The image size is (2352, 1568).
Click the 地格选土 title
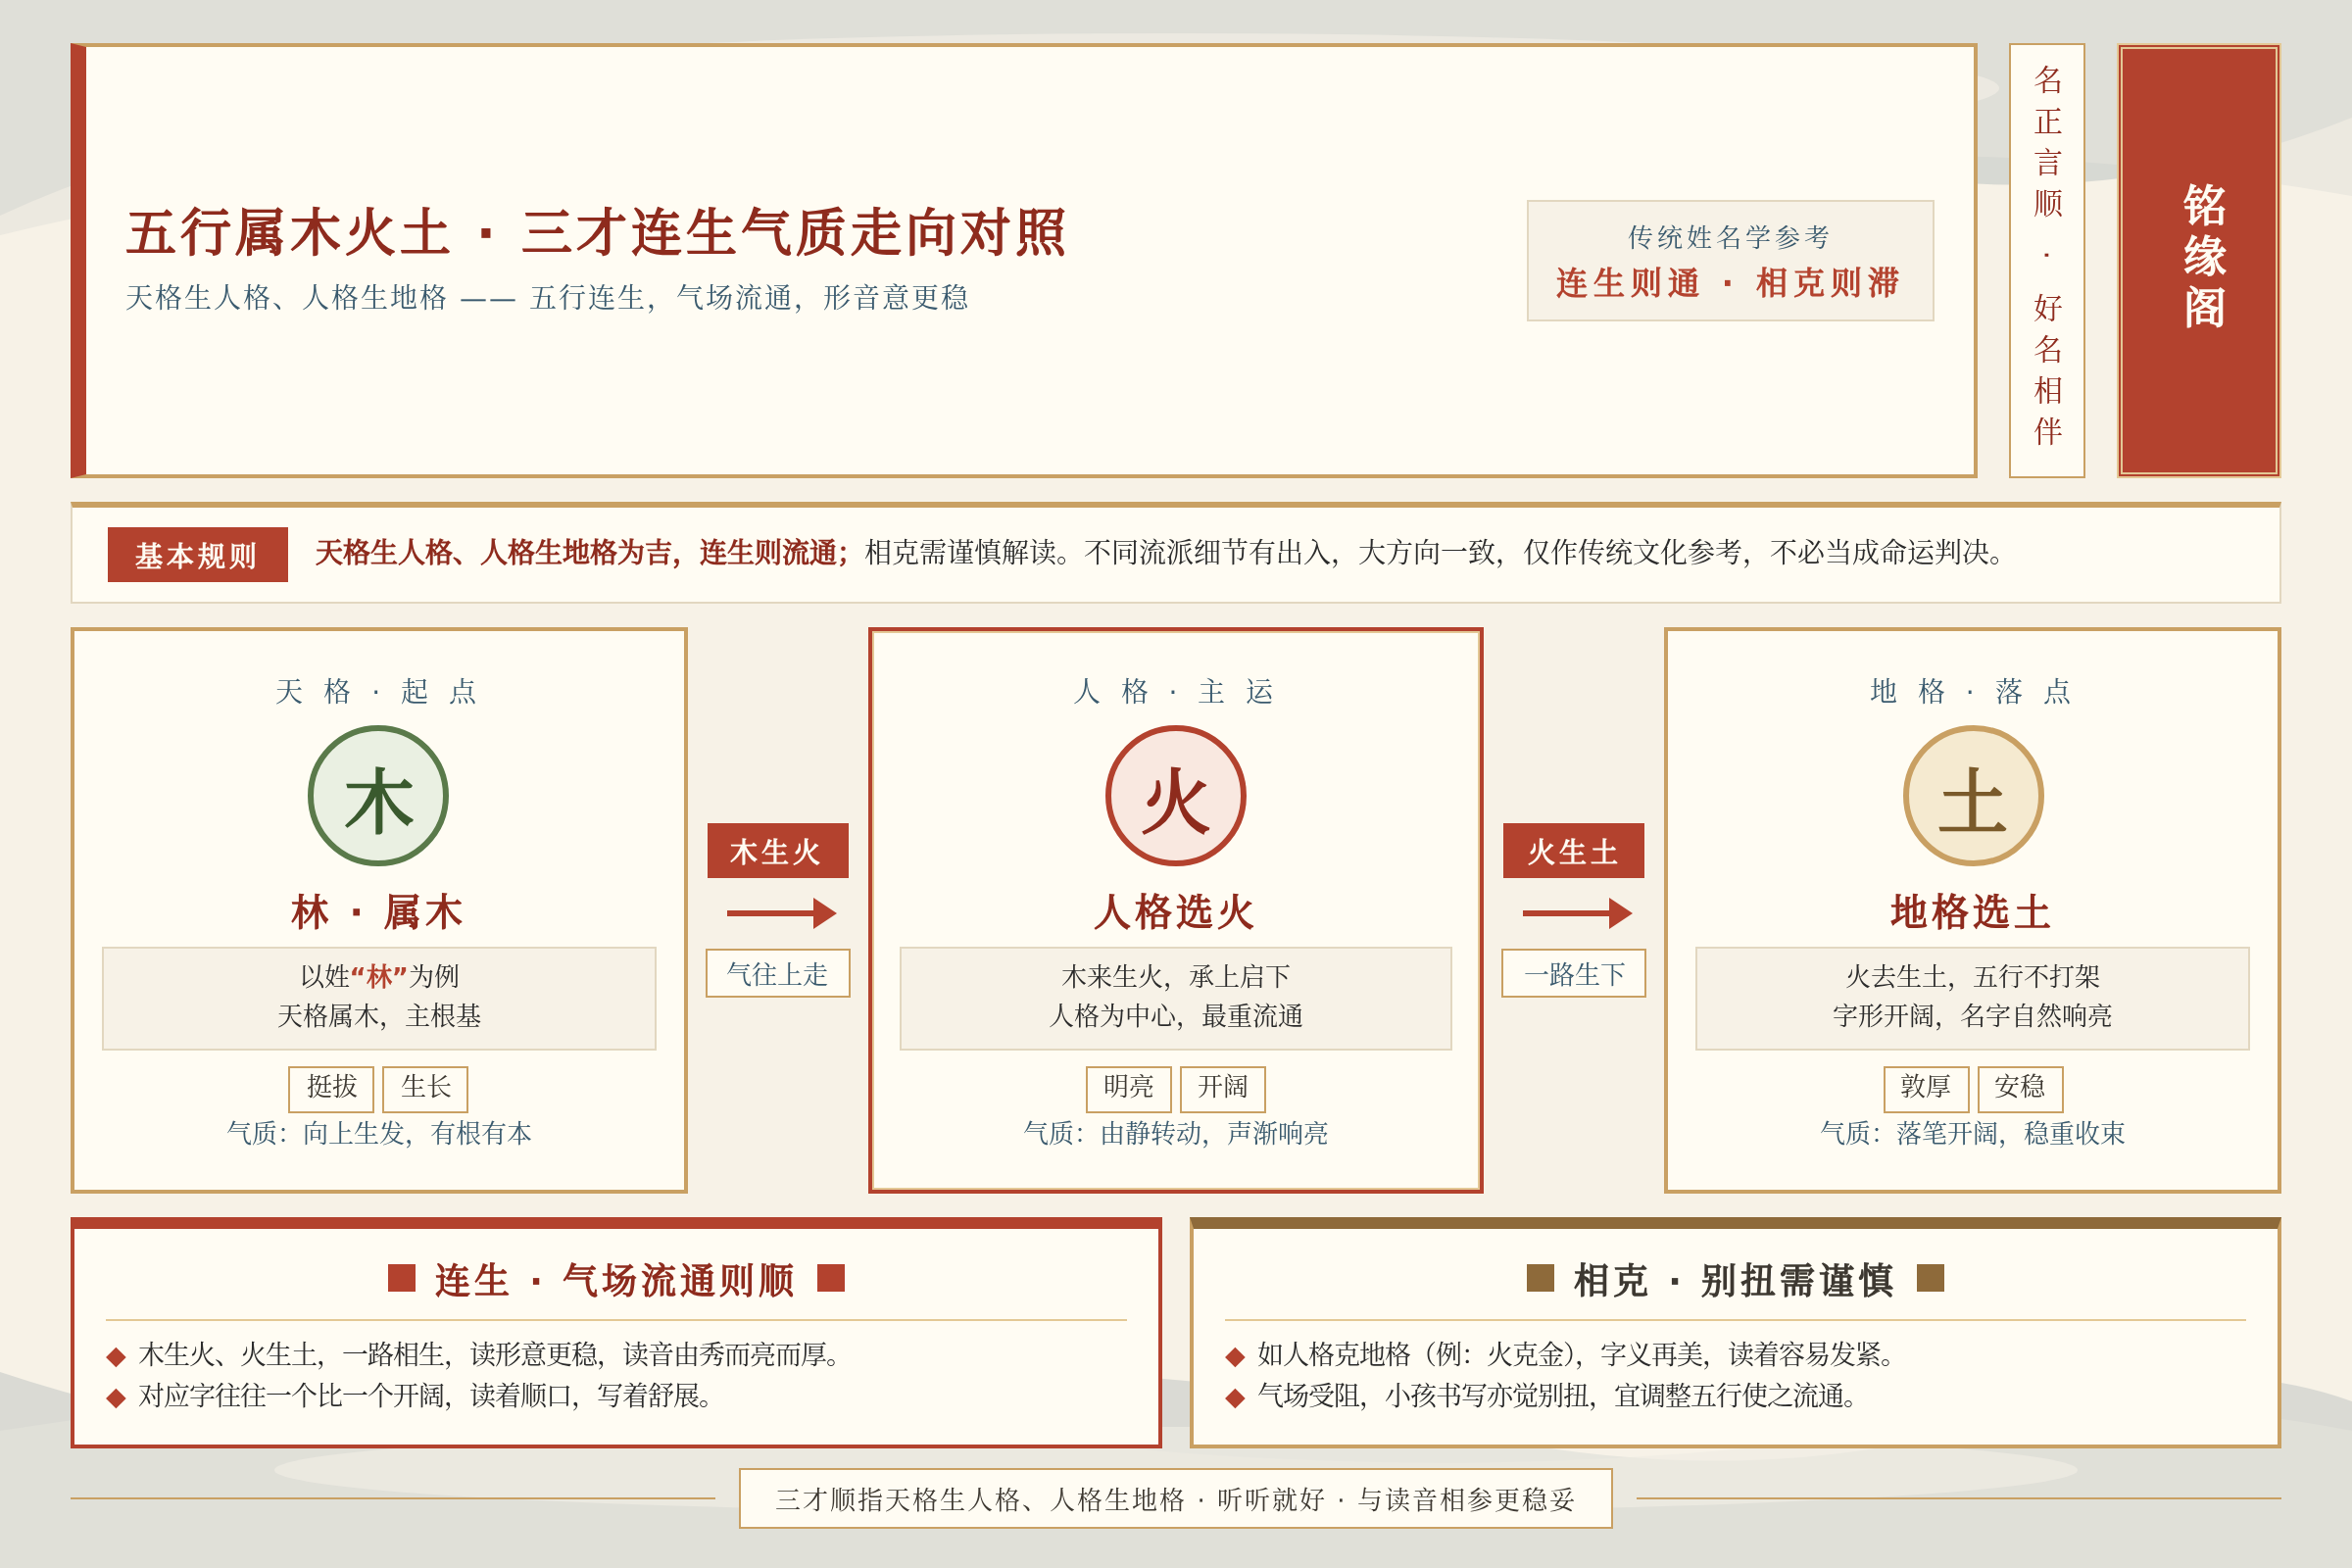[1972, 913]
